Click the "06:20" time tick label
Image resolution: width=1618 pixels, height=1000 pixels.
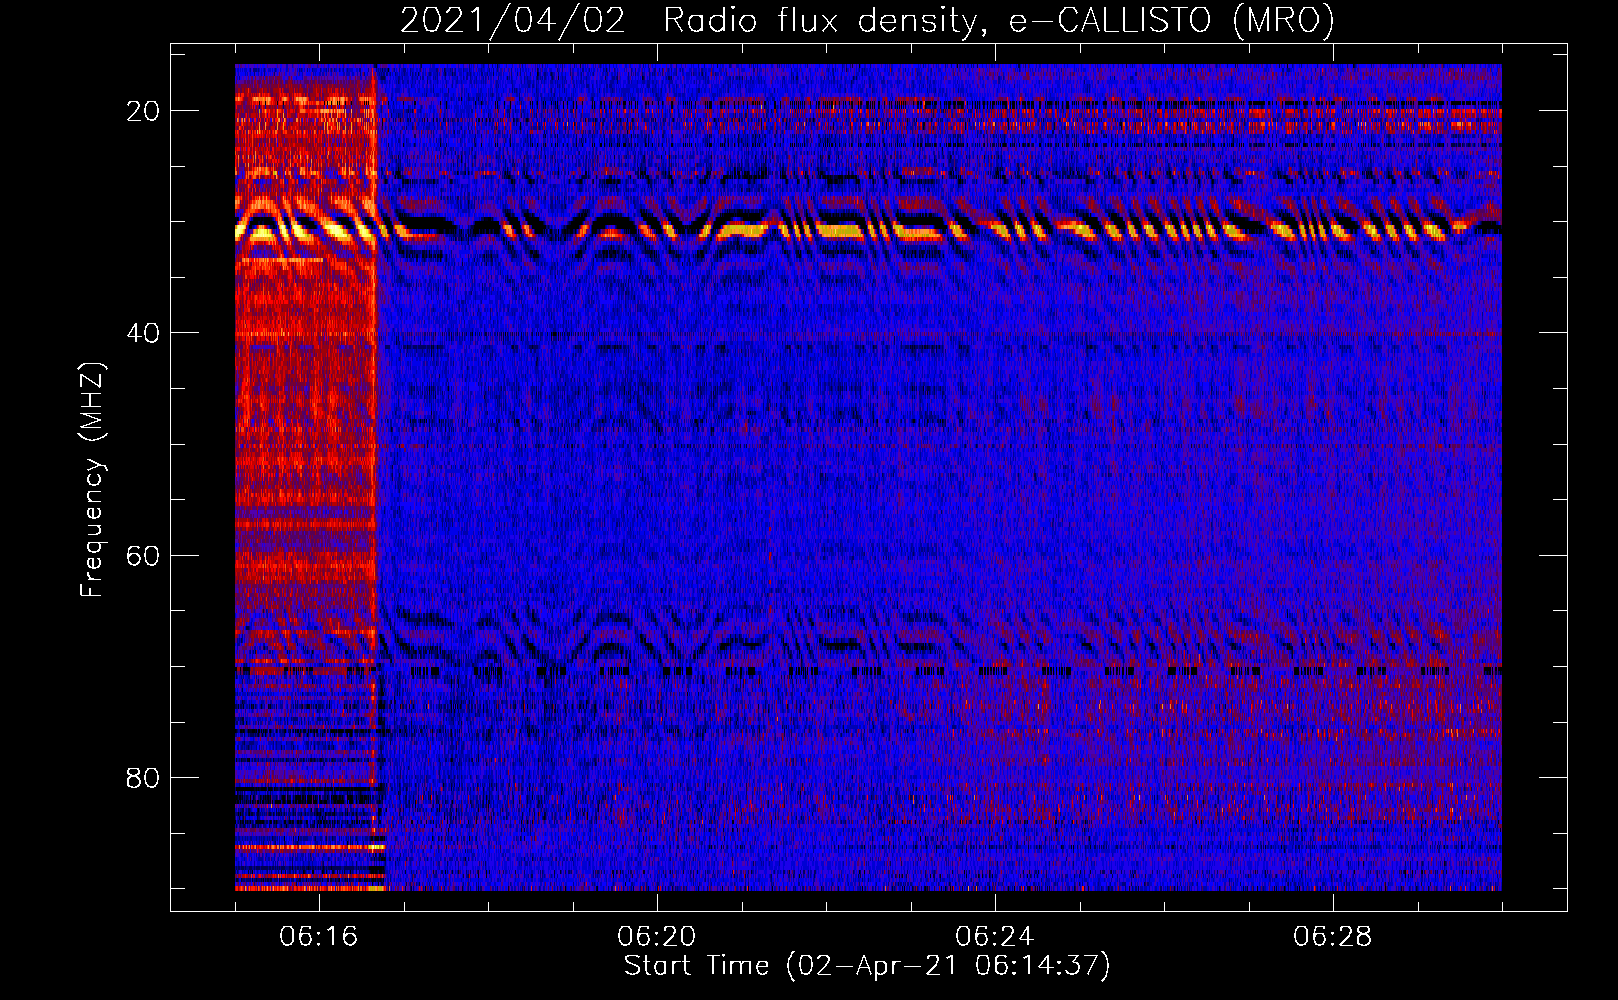[x=657, y=937]
